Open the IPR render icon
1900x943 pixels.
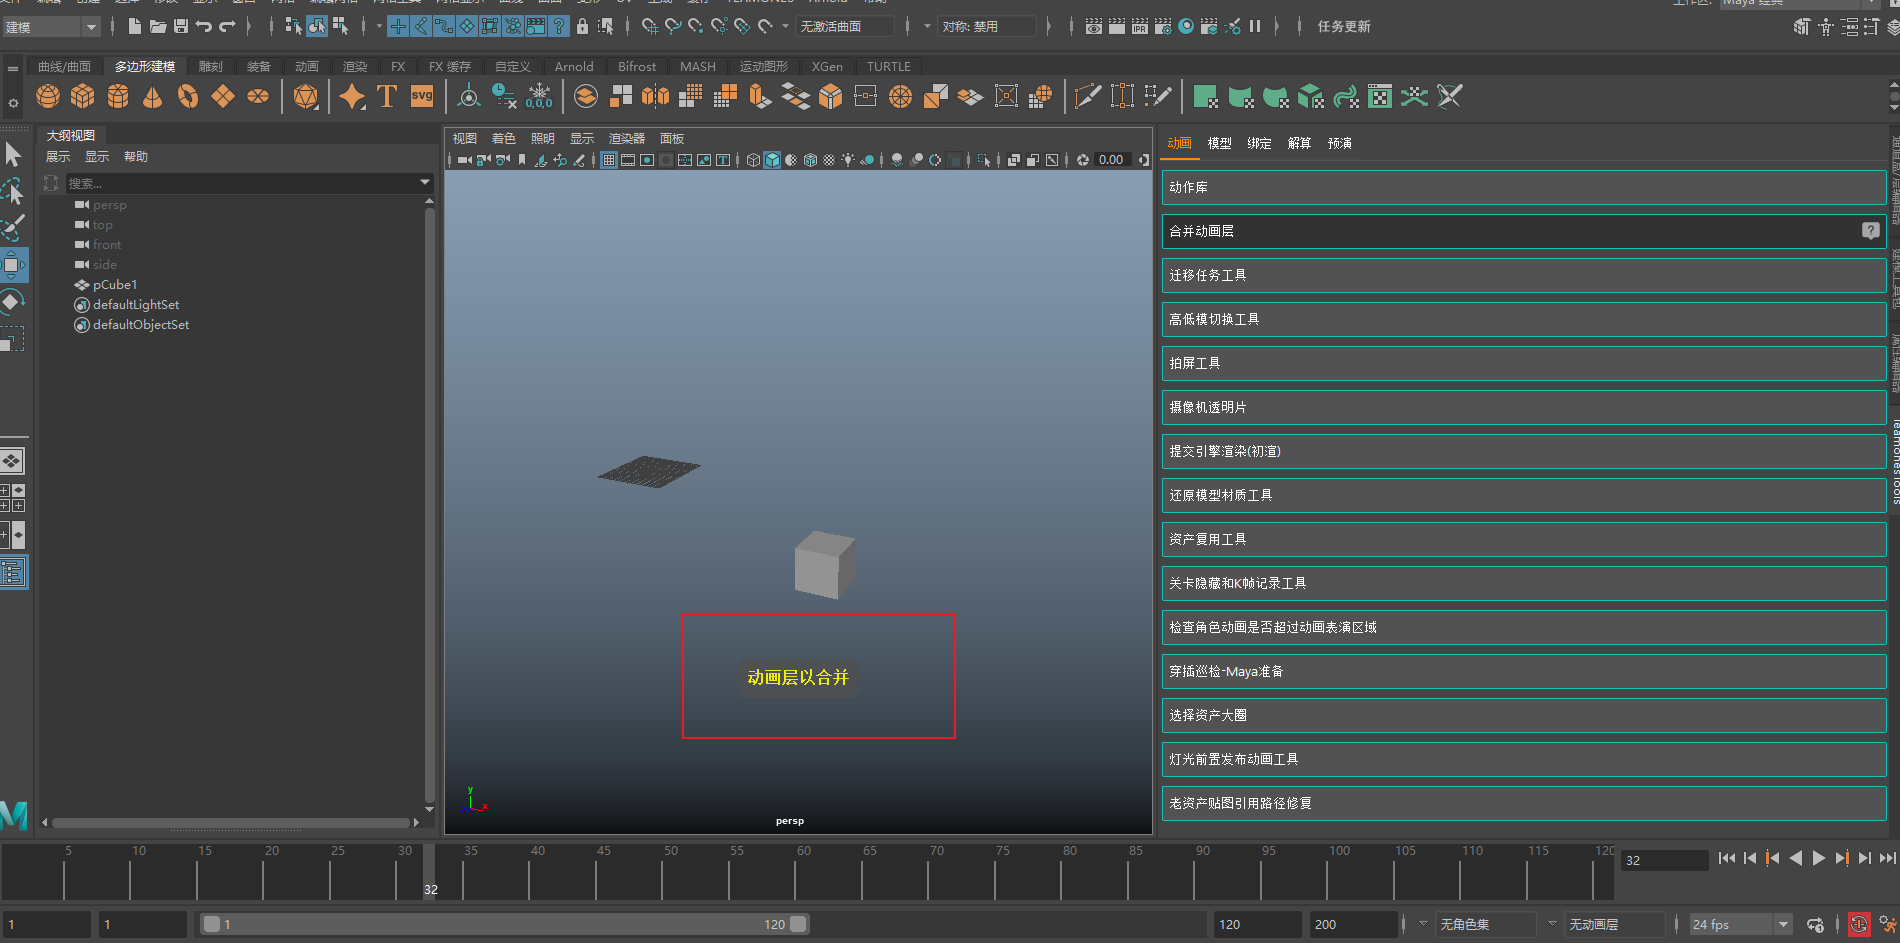coord(1140,26)
